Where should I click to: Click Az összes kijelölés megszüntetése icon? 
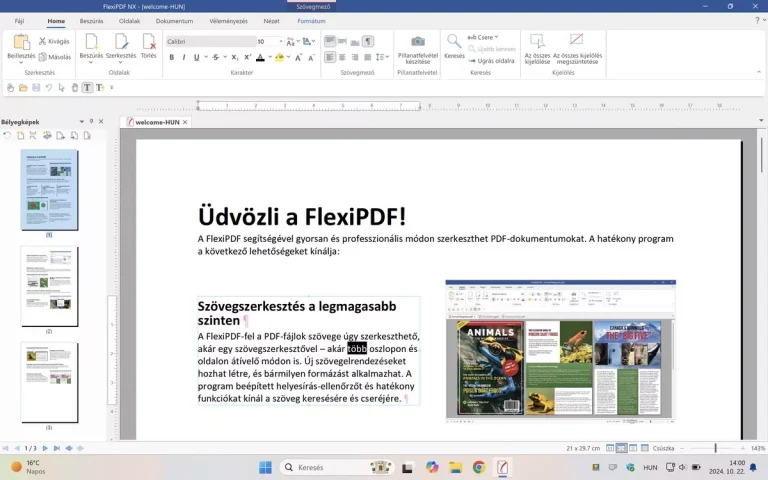click(576, 40)
